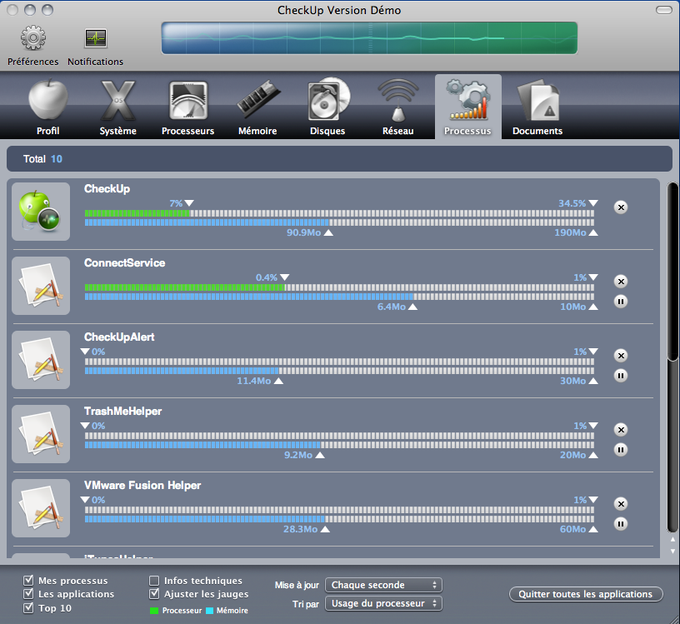Click the ConnectService blue memory gauge
The width and height of the screenshot is (680, 624).
[x=249, y=297]
